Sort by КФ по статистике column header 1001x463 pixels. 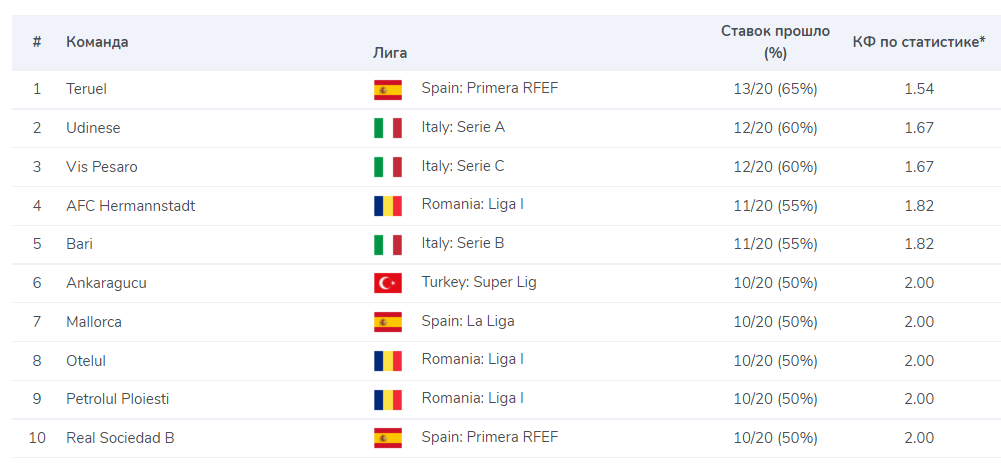pyautogui.click(x=919, y=42)
